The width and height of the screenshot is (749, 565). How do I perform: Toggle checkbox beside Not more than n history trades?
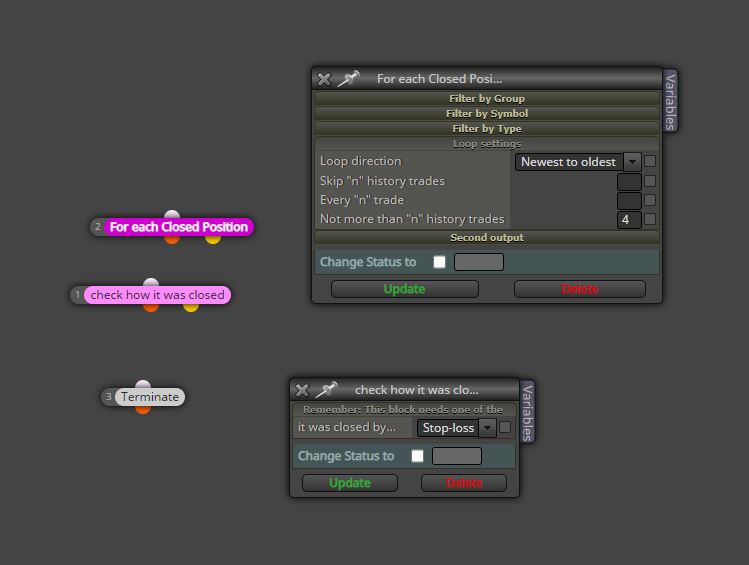pos(650,219)
